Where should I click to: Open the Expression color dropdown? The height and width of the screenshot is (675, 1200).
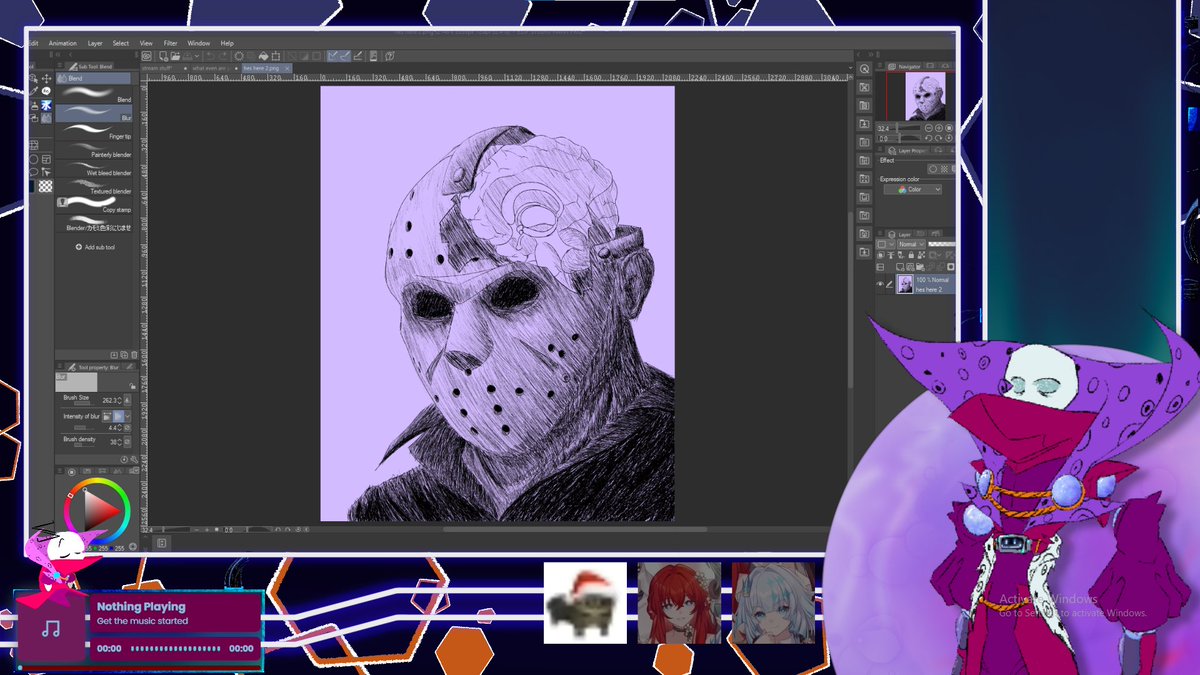[912, 189]
